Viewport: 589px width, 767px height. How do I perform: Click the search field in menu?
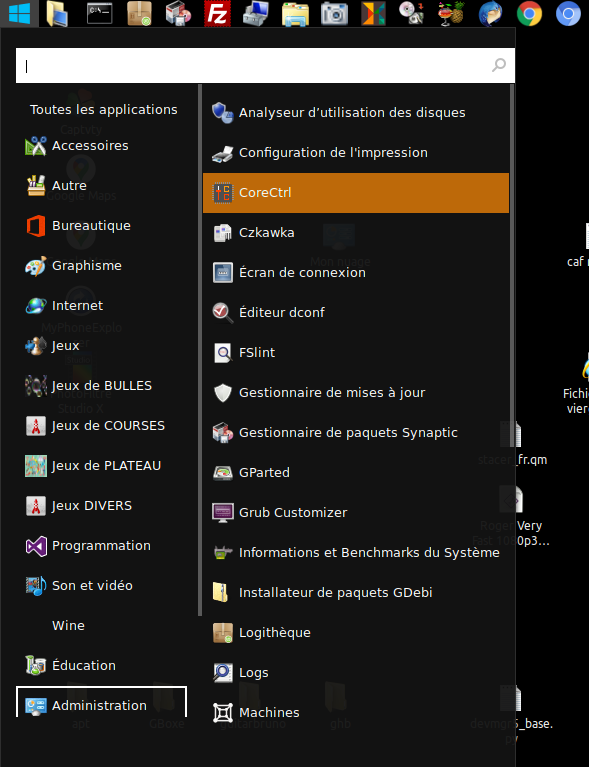pos(265,66)
